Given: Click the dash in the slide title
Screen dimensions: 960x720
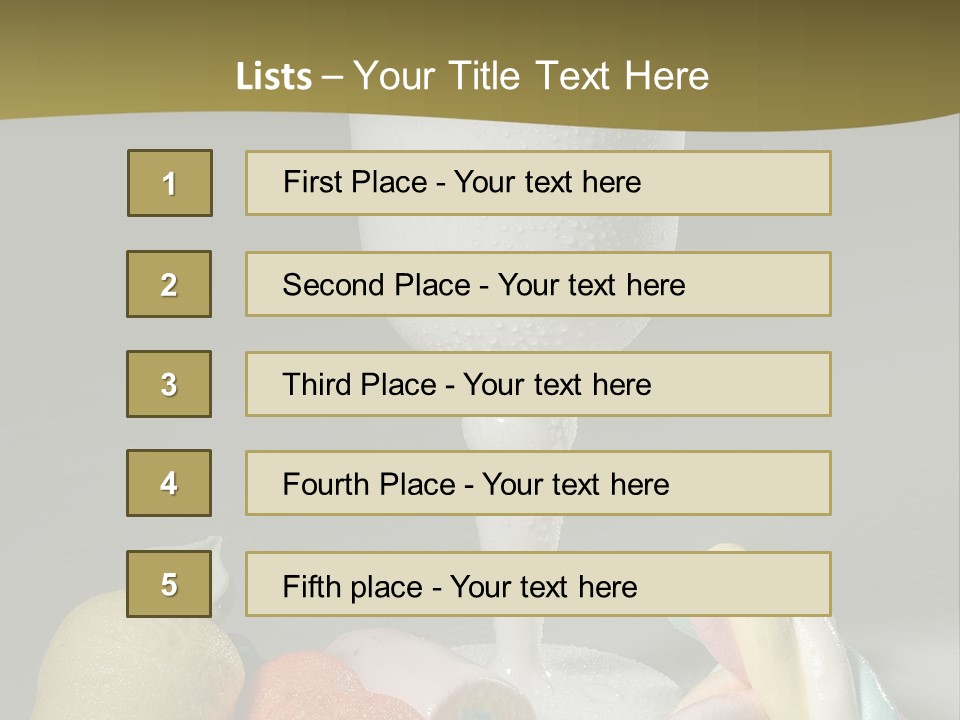Looking at the screenshot, I should pos(332,77).
